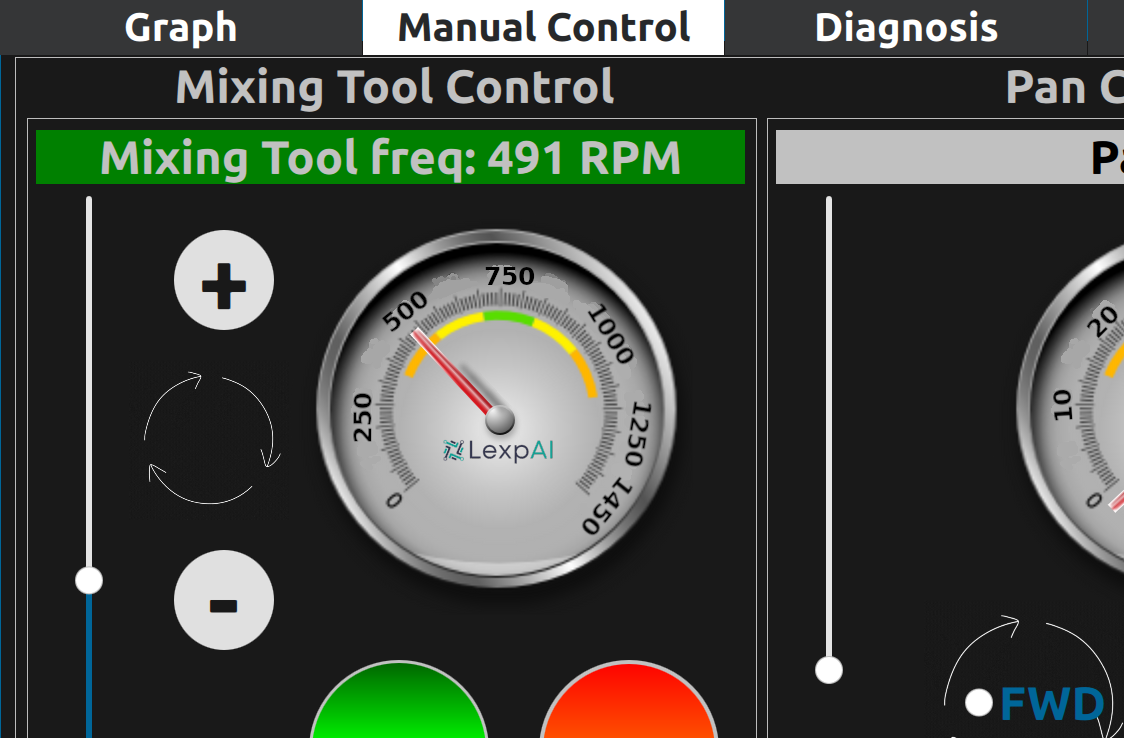Click the gray pan status banner
Viewport: 1124px width, 738px height.
[949, 158]
